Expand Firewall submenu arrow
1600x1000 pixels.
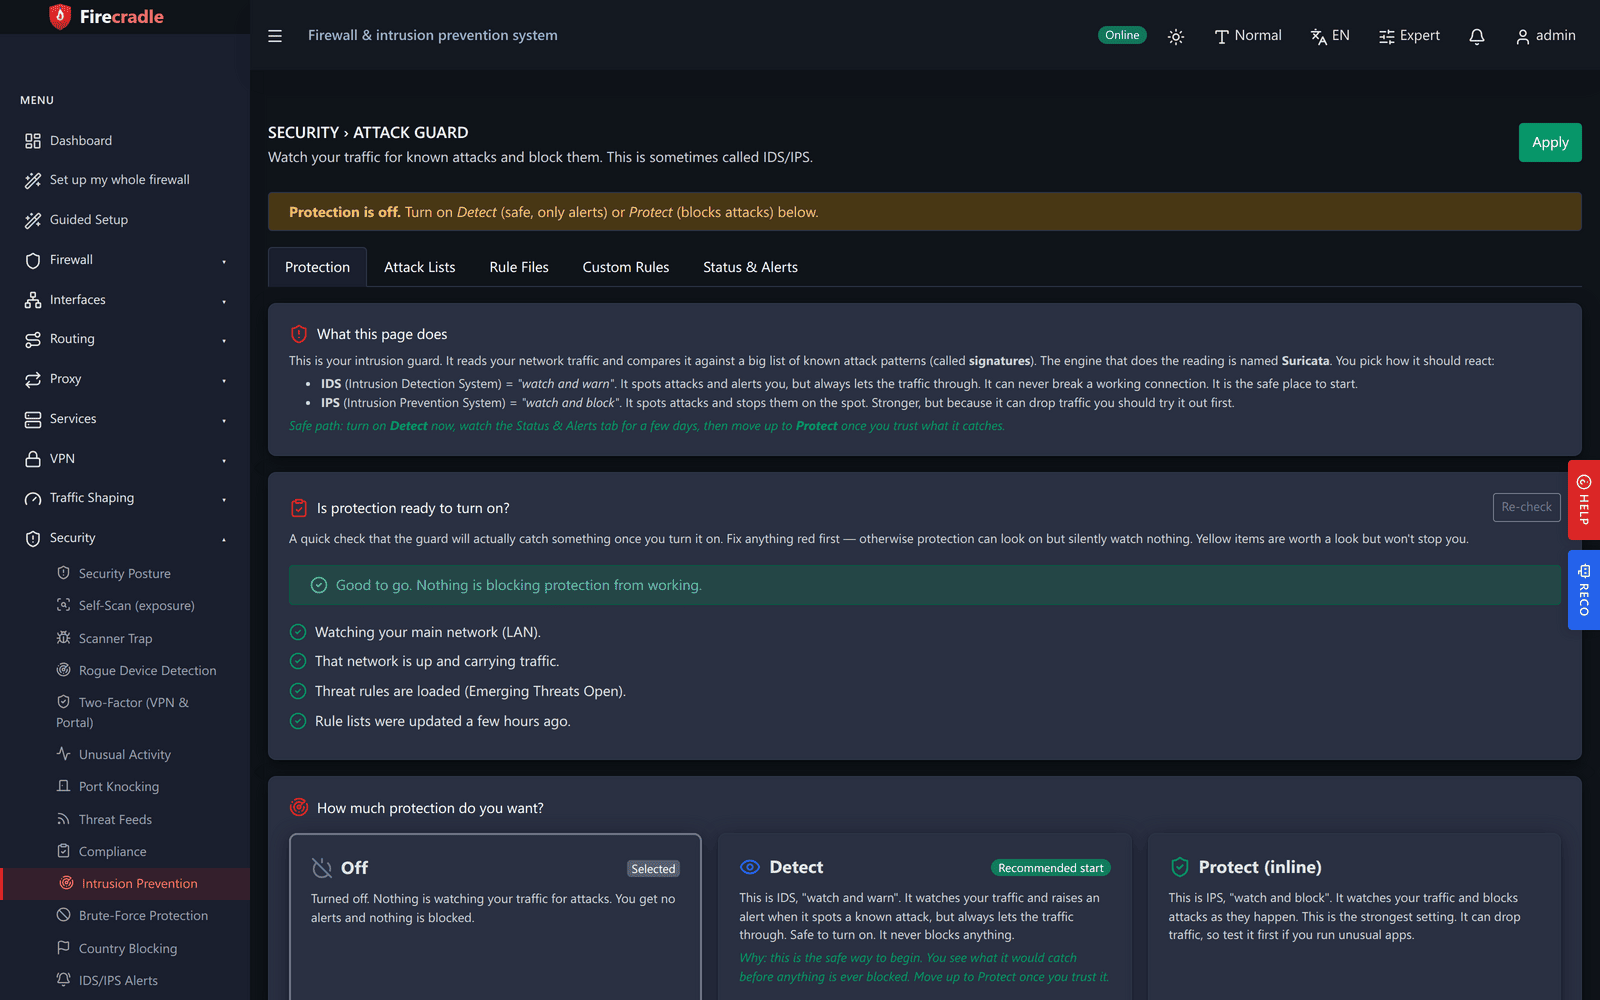click(x=224, y=261)
